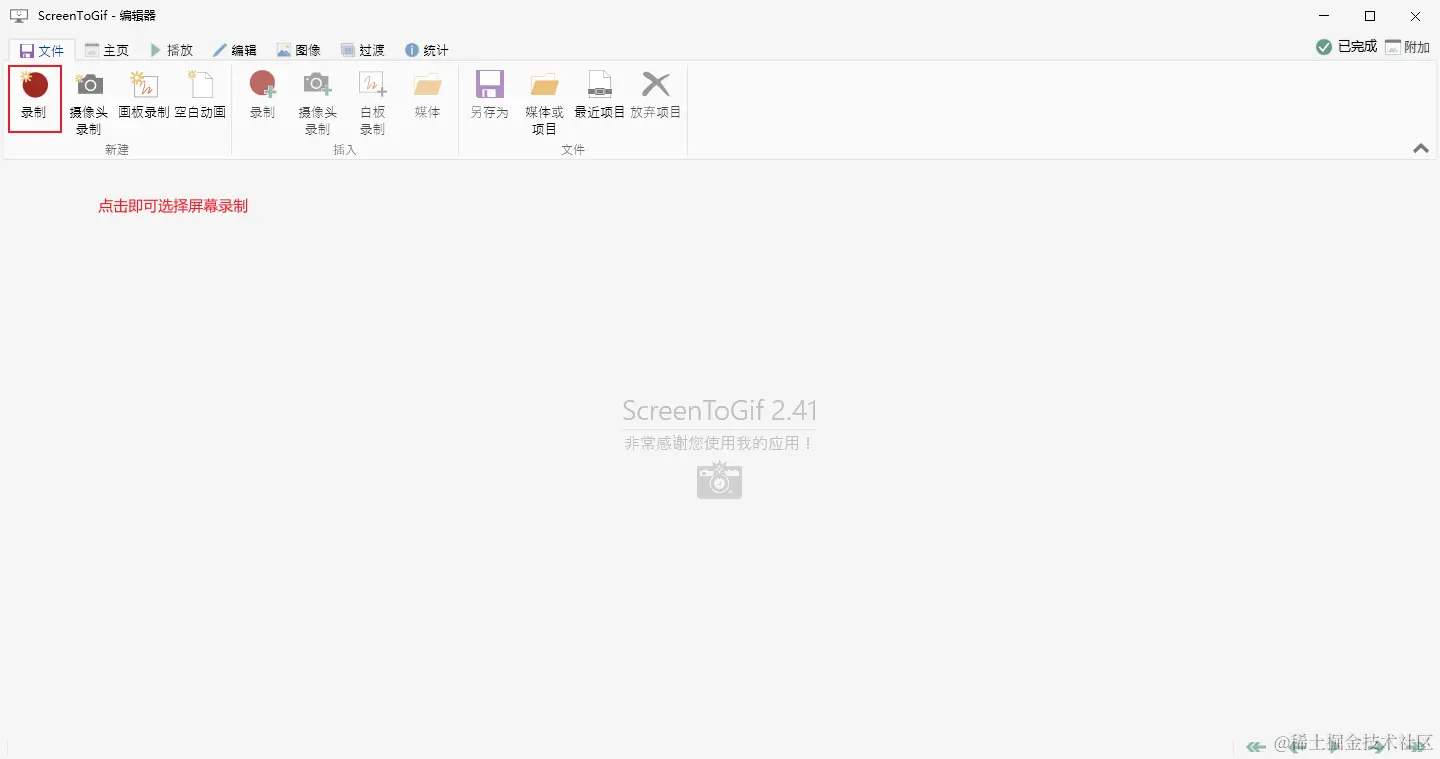
Task: Maximize the ScreenToGif editor window
Action: click(1370, 16)
